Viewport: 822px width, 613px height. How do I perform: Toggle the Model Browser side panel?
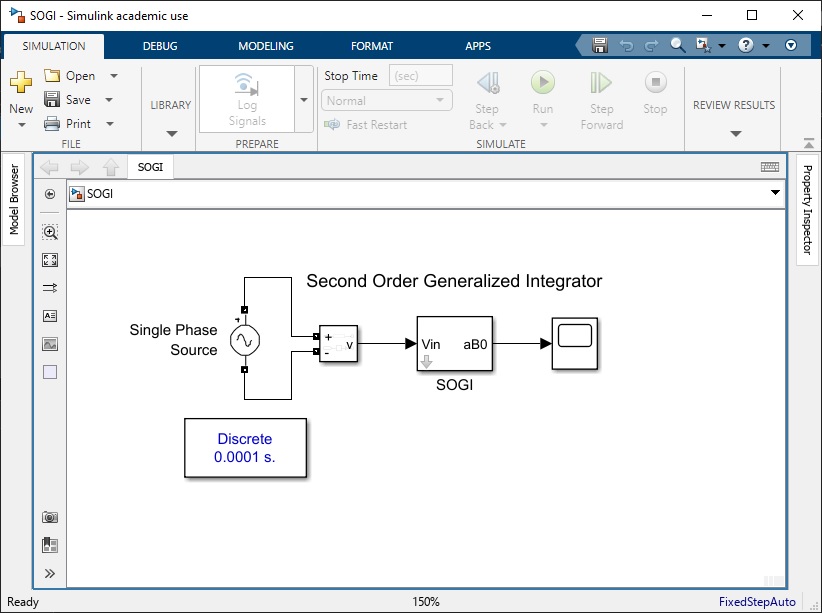(x=15, y=200)
